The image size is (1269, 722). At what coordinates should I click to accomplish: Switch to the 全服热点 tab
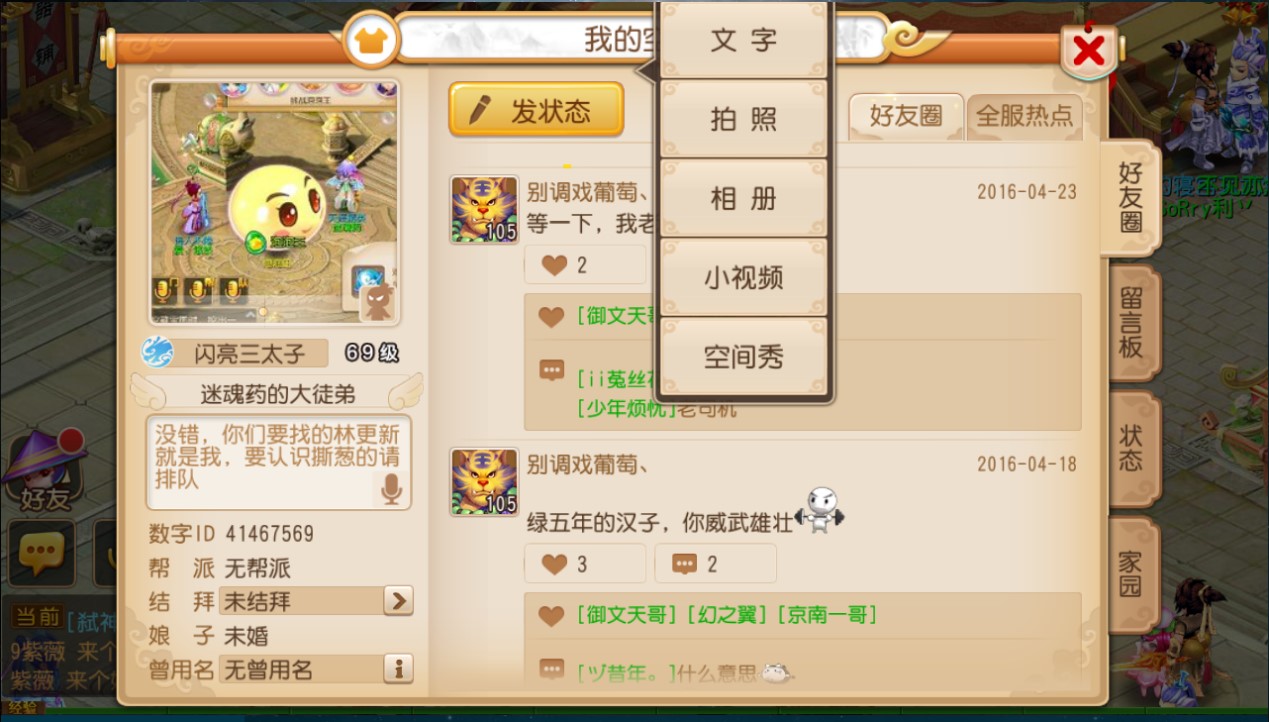[1024, 116]
